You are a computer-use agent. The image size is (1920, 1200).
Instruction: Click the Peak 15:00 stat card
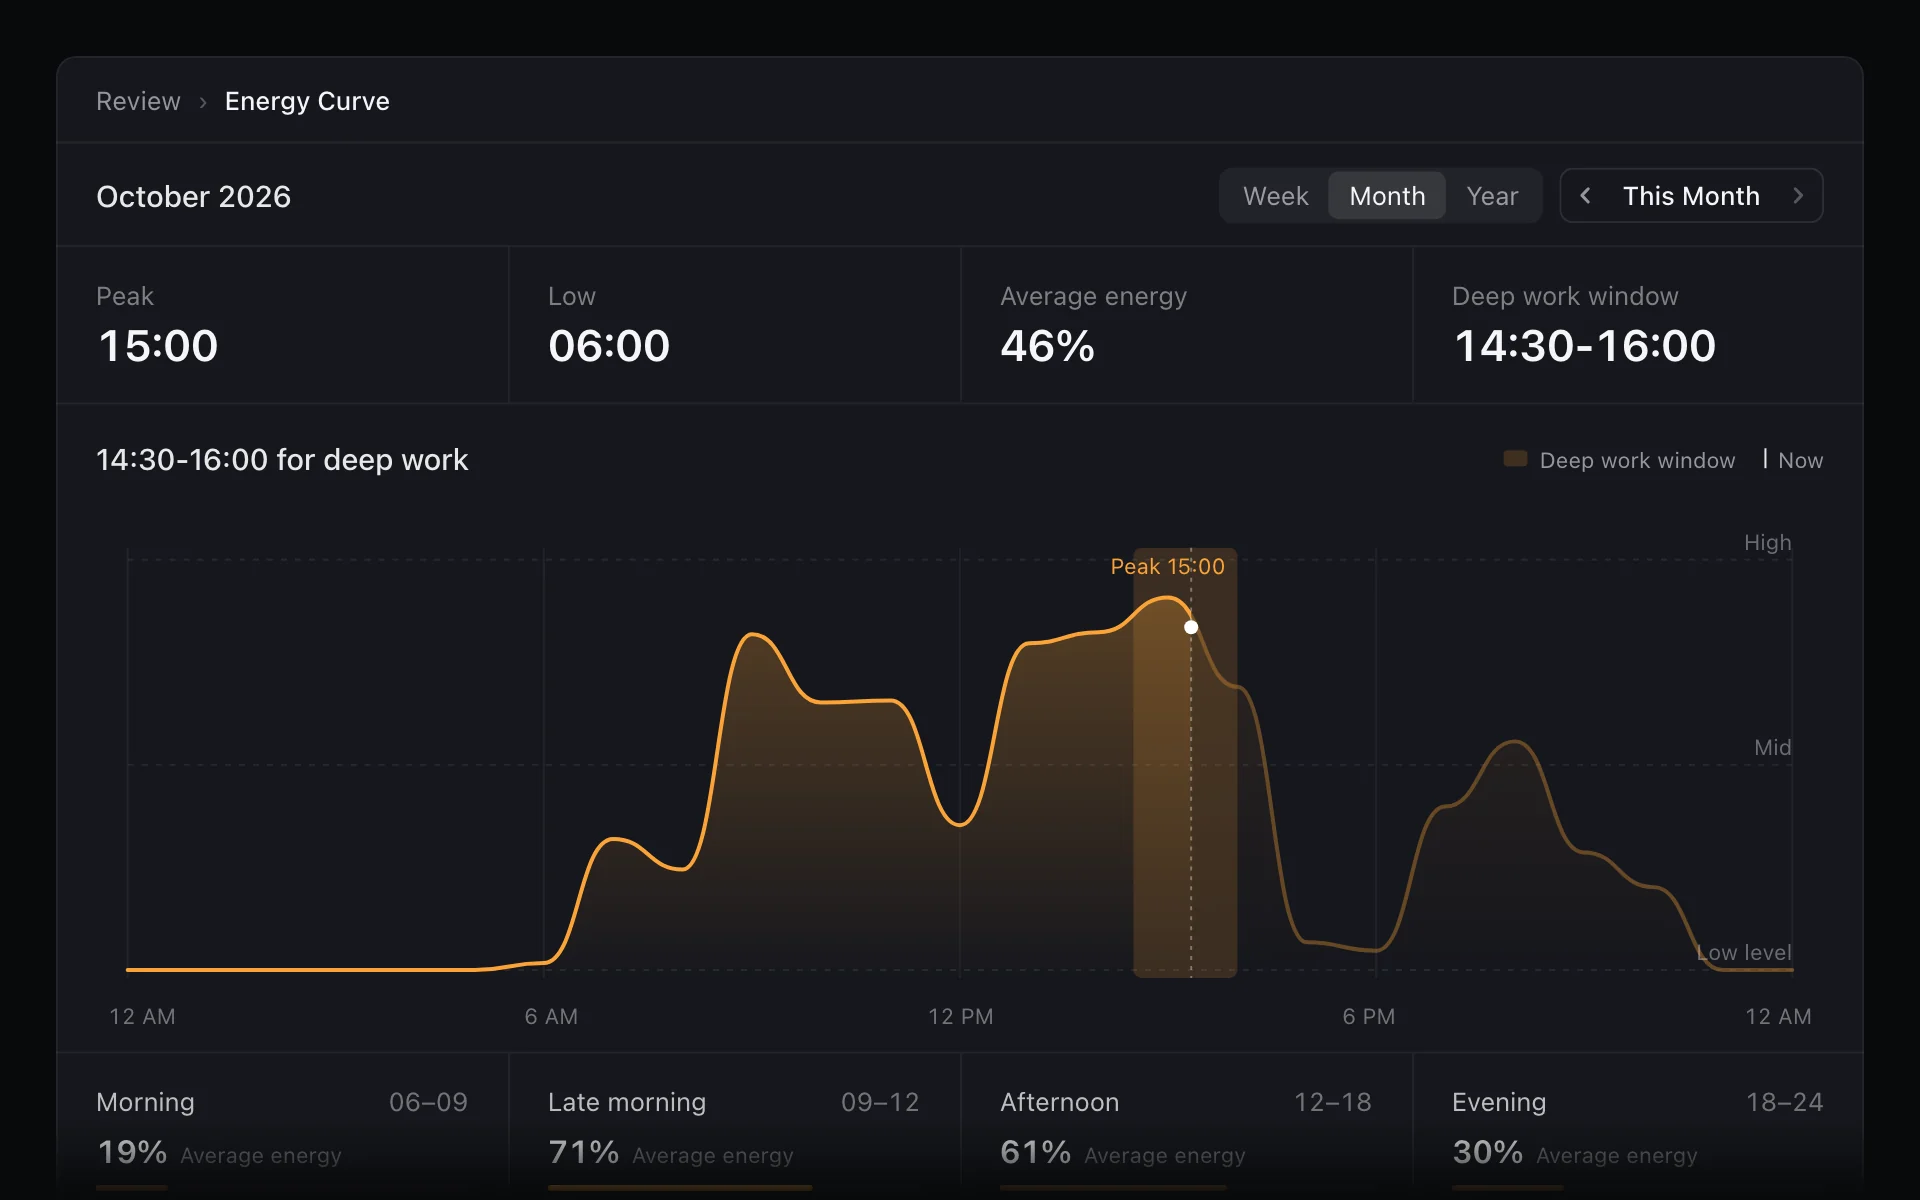[x=283, y=325]
